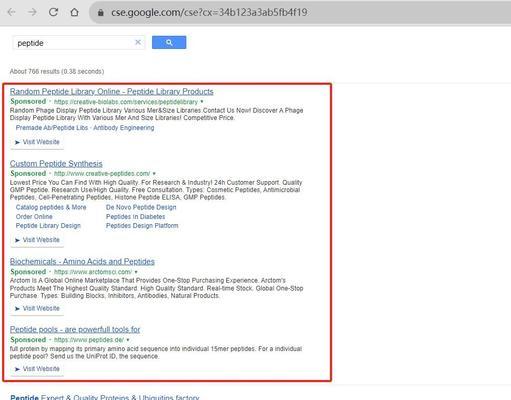The height and width of the screenshot is (400, 511).
Task: Open Premade Ab/Peptide Libs sitelink
Action: pyautogui.click(x=52, y=128)
